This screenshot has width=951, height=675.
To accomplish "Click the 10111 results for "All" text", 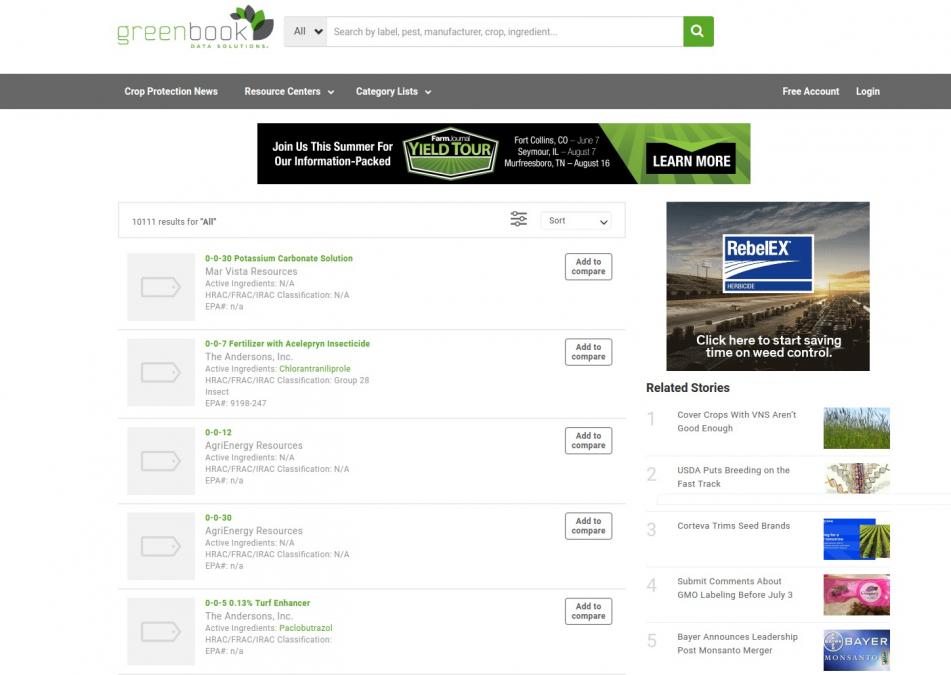I will (174, 222).
